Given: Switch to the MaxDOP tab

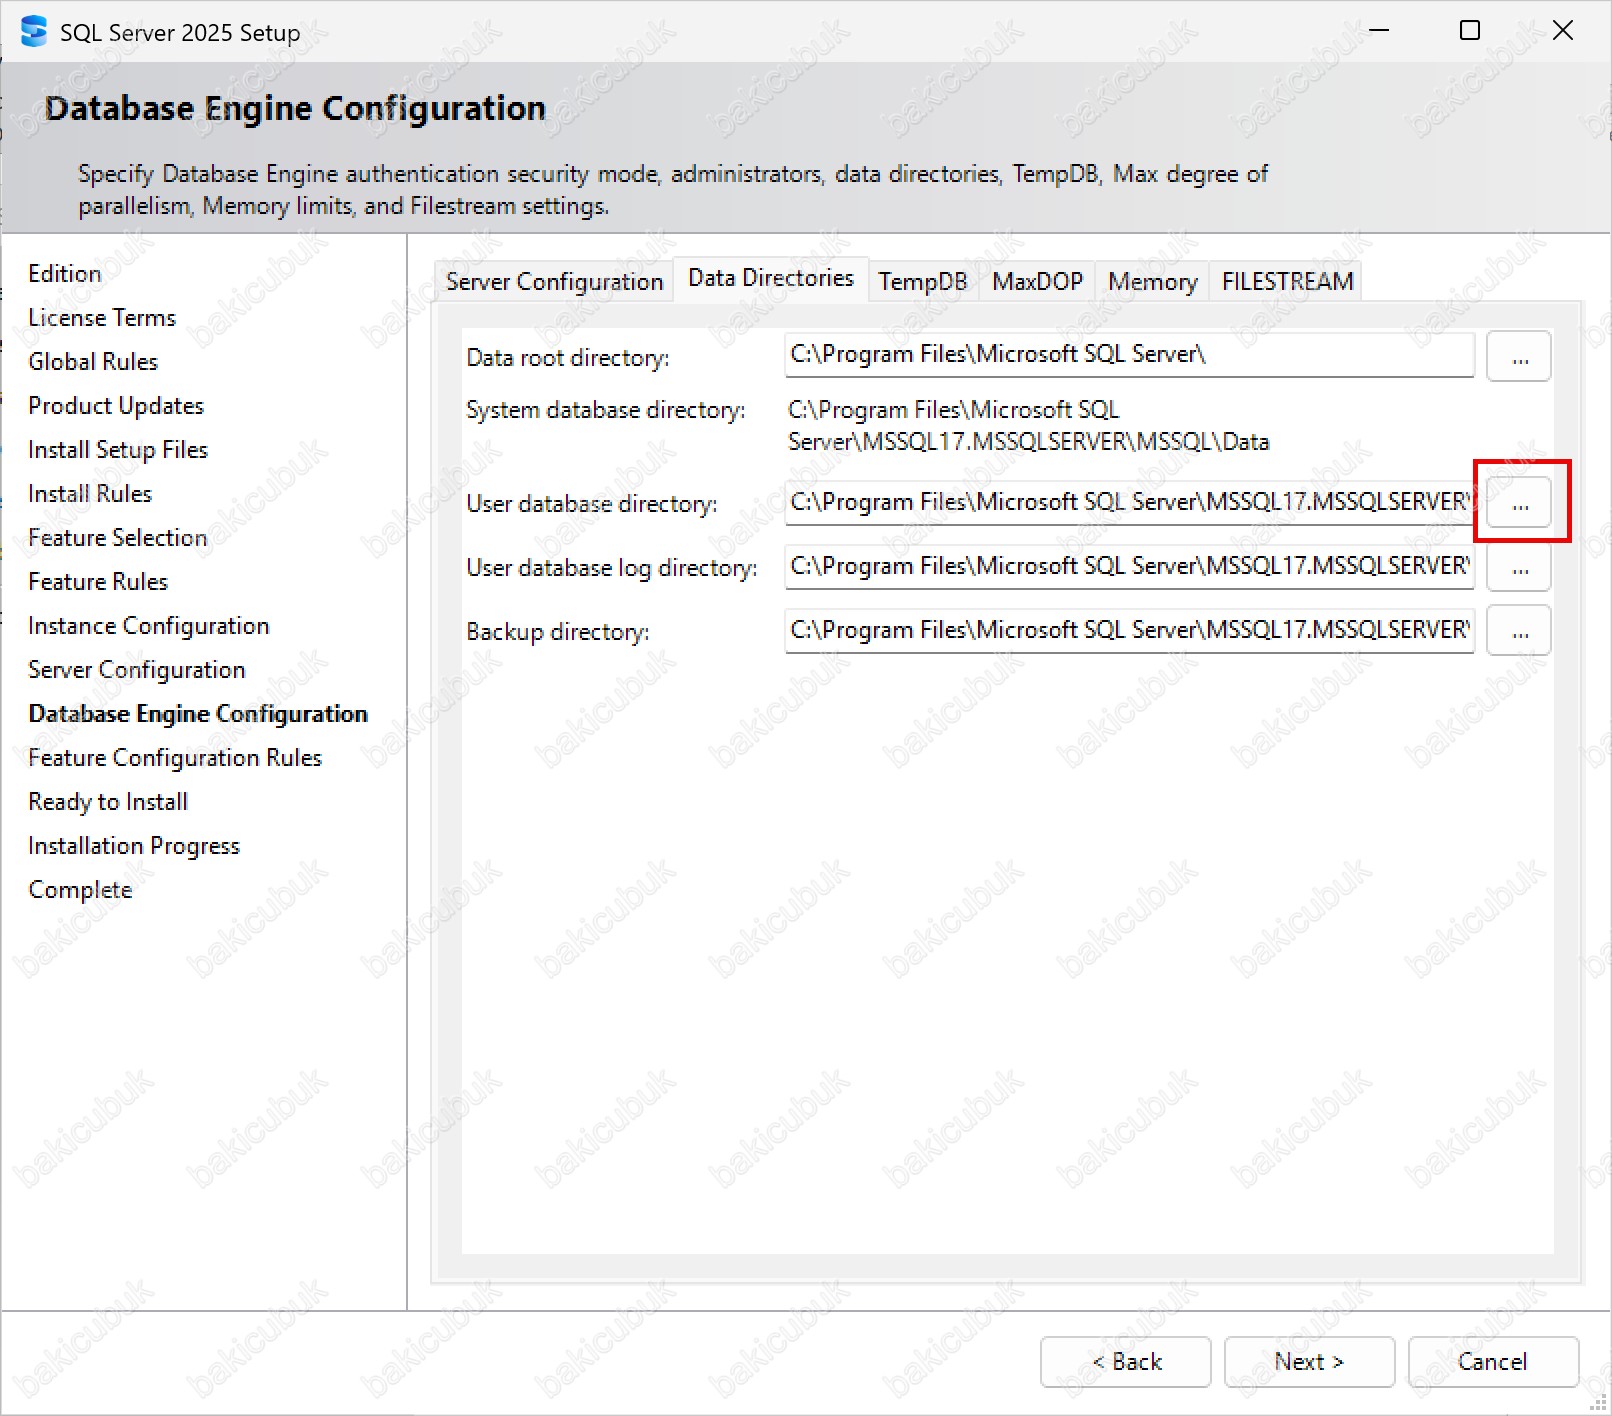Looking at the screenshot, I should tap(1037, 282).
